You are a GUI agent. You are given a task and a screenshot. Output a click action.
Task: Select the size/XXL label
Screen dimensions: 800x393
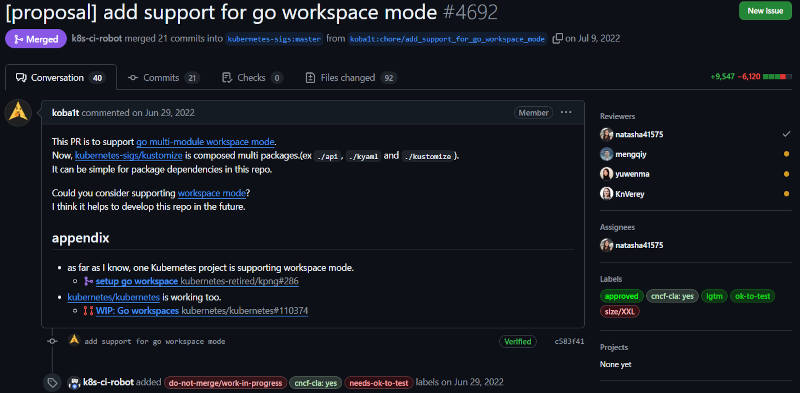pyautogui.click(x=619, y=311)
